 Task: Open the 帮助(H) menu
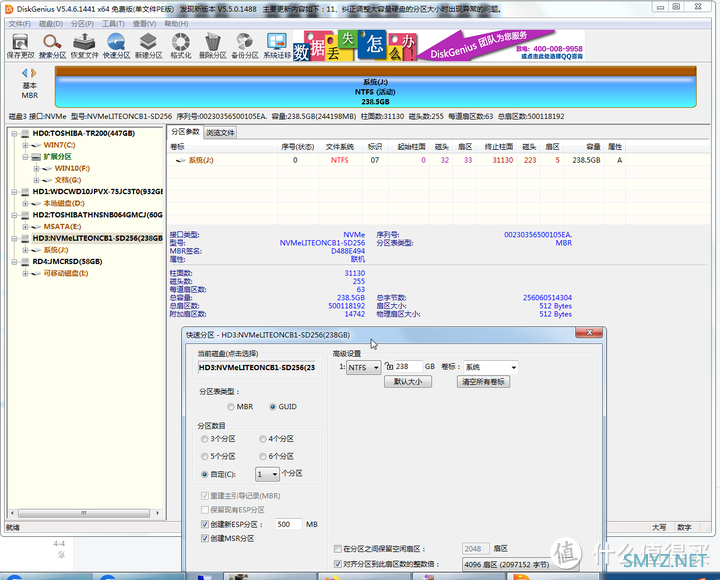176,24
